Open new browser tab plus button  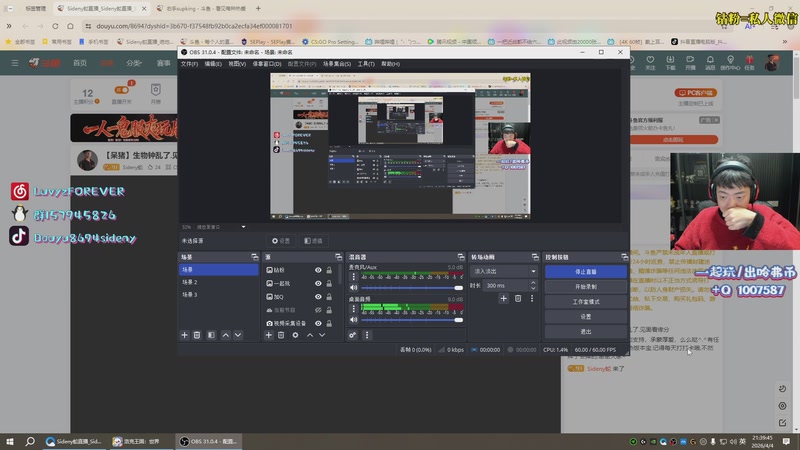coord(258,8)
